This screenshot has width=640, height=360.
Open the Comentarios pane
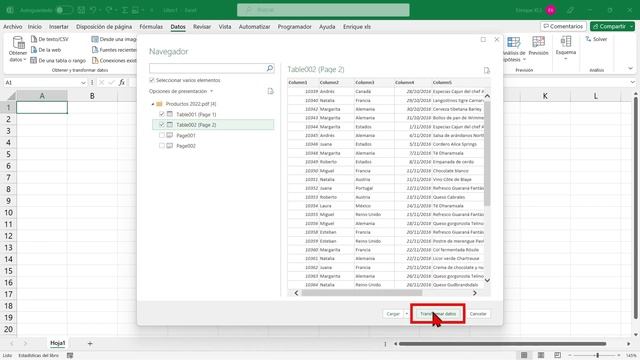click(x=563, y=26)
